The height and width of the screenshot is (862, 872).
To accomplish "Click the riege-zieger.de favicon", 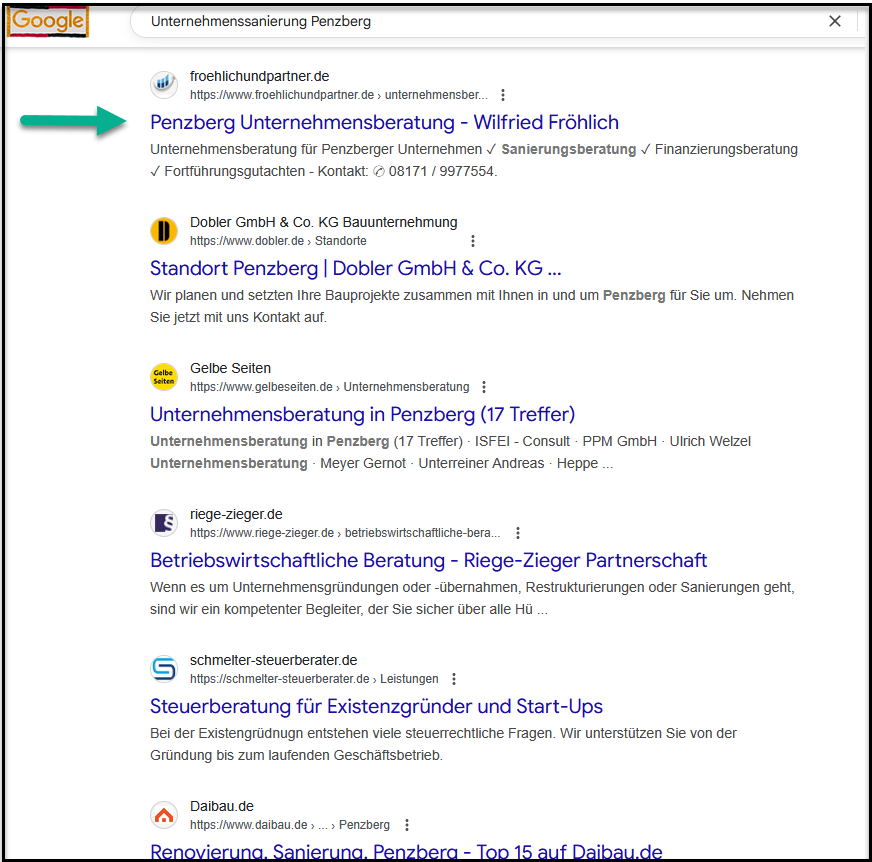I will pos(164,523).
